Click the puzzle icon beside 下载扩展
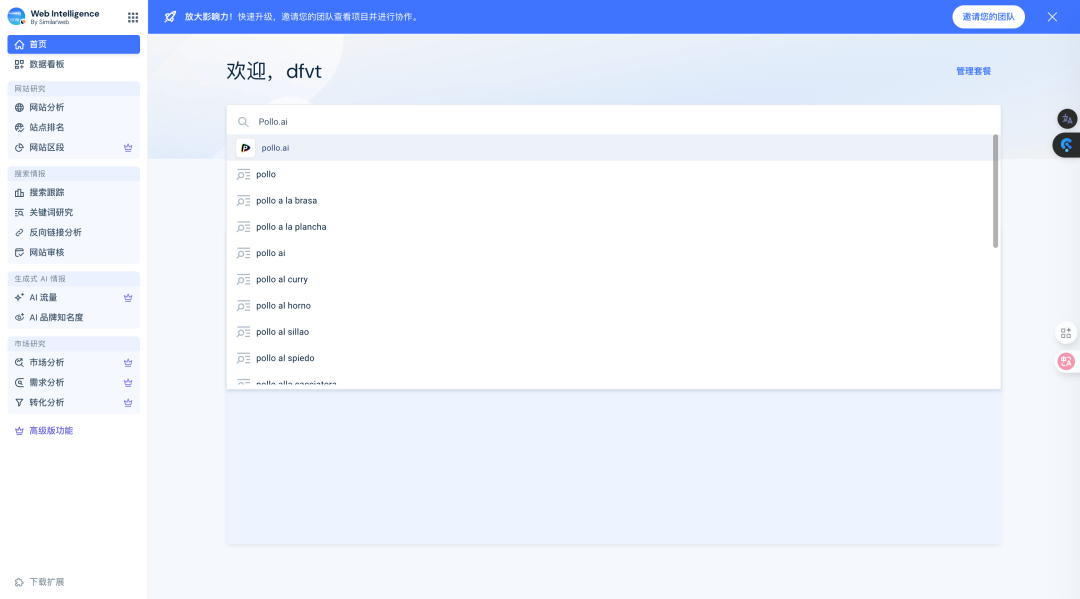This screenshot has height=599, width=1080. [x=19, y=582]
